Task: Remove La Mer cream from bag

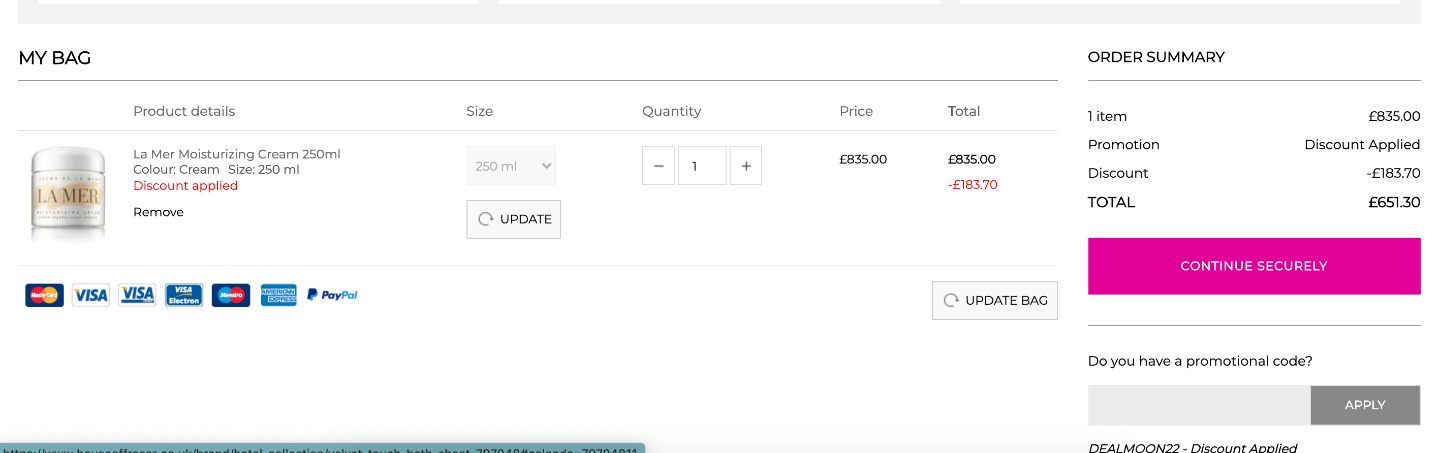Action: point(158,212)
